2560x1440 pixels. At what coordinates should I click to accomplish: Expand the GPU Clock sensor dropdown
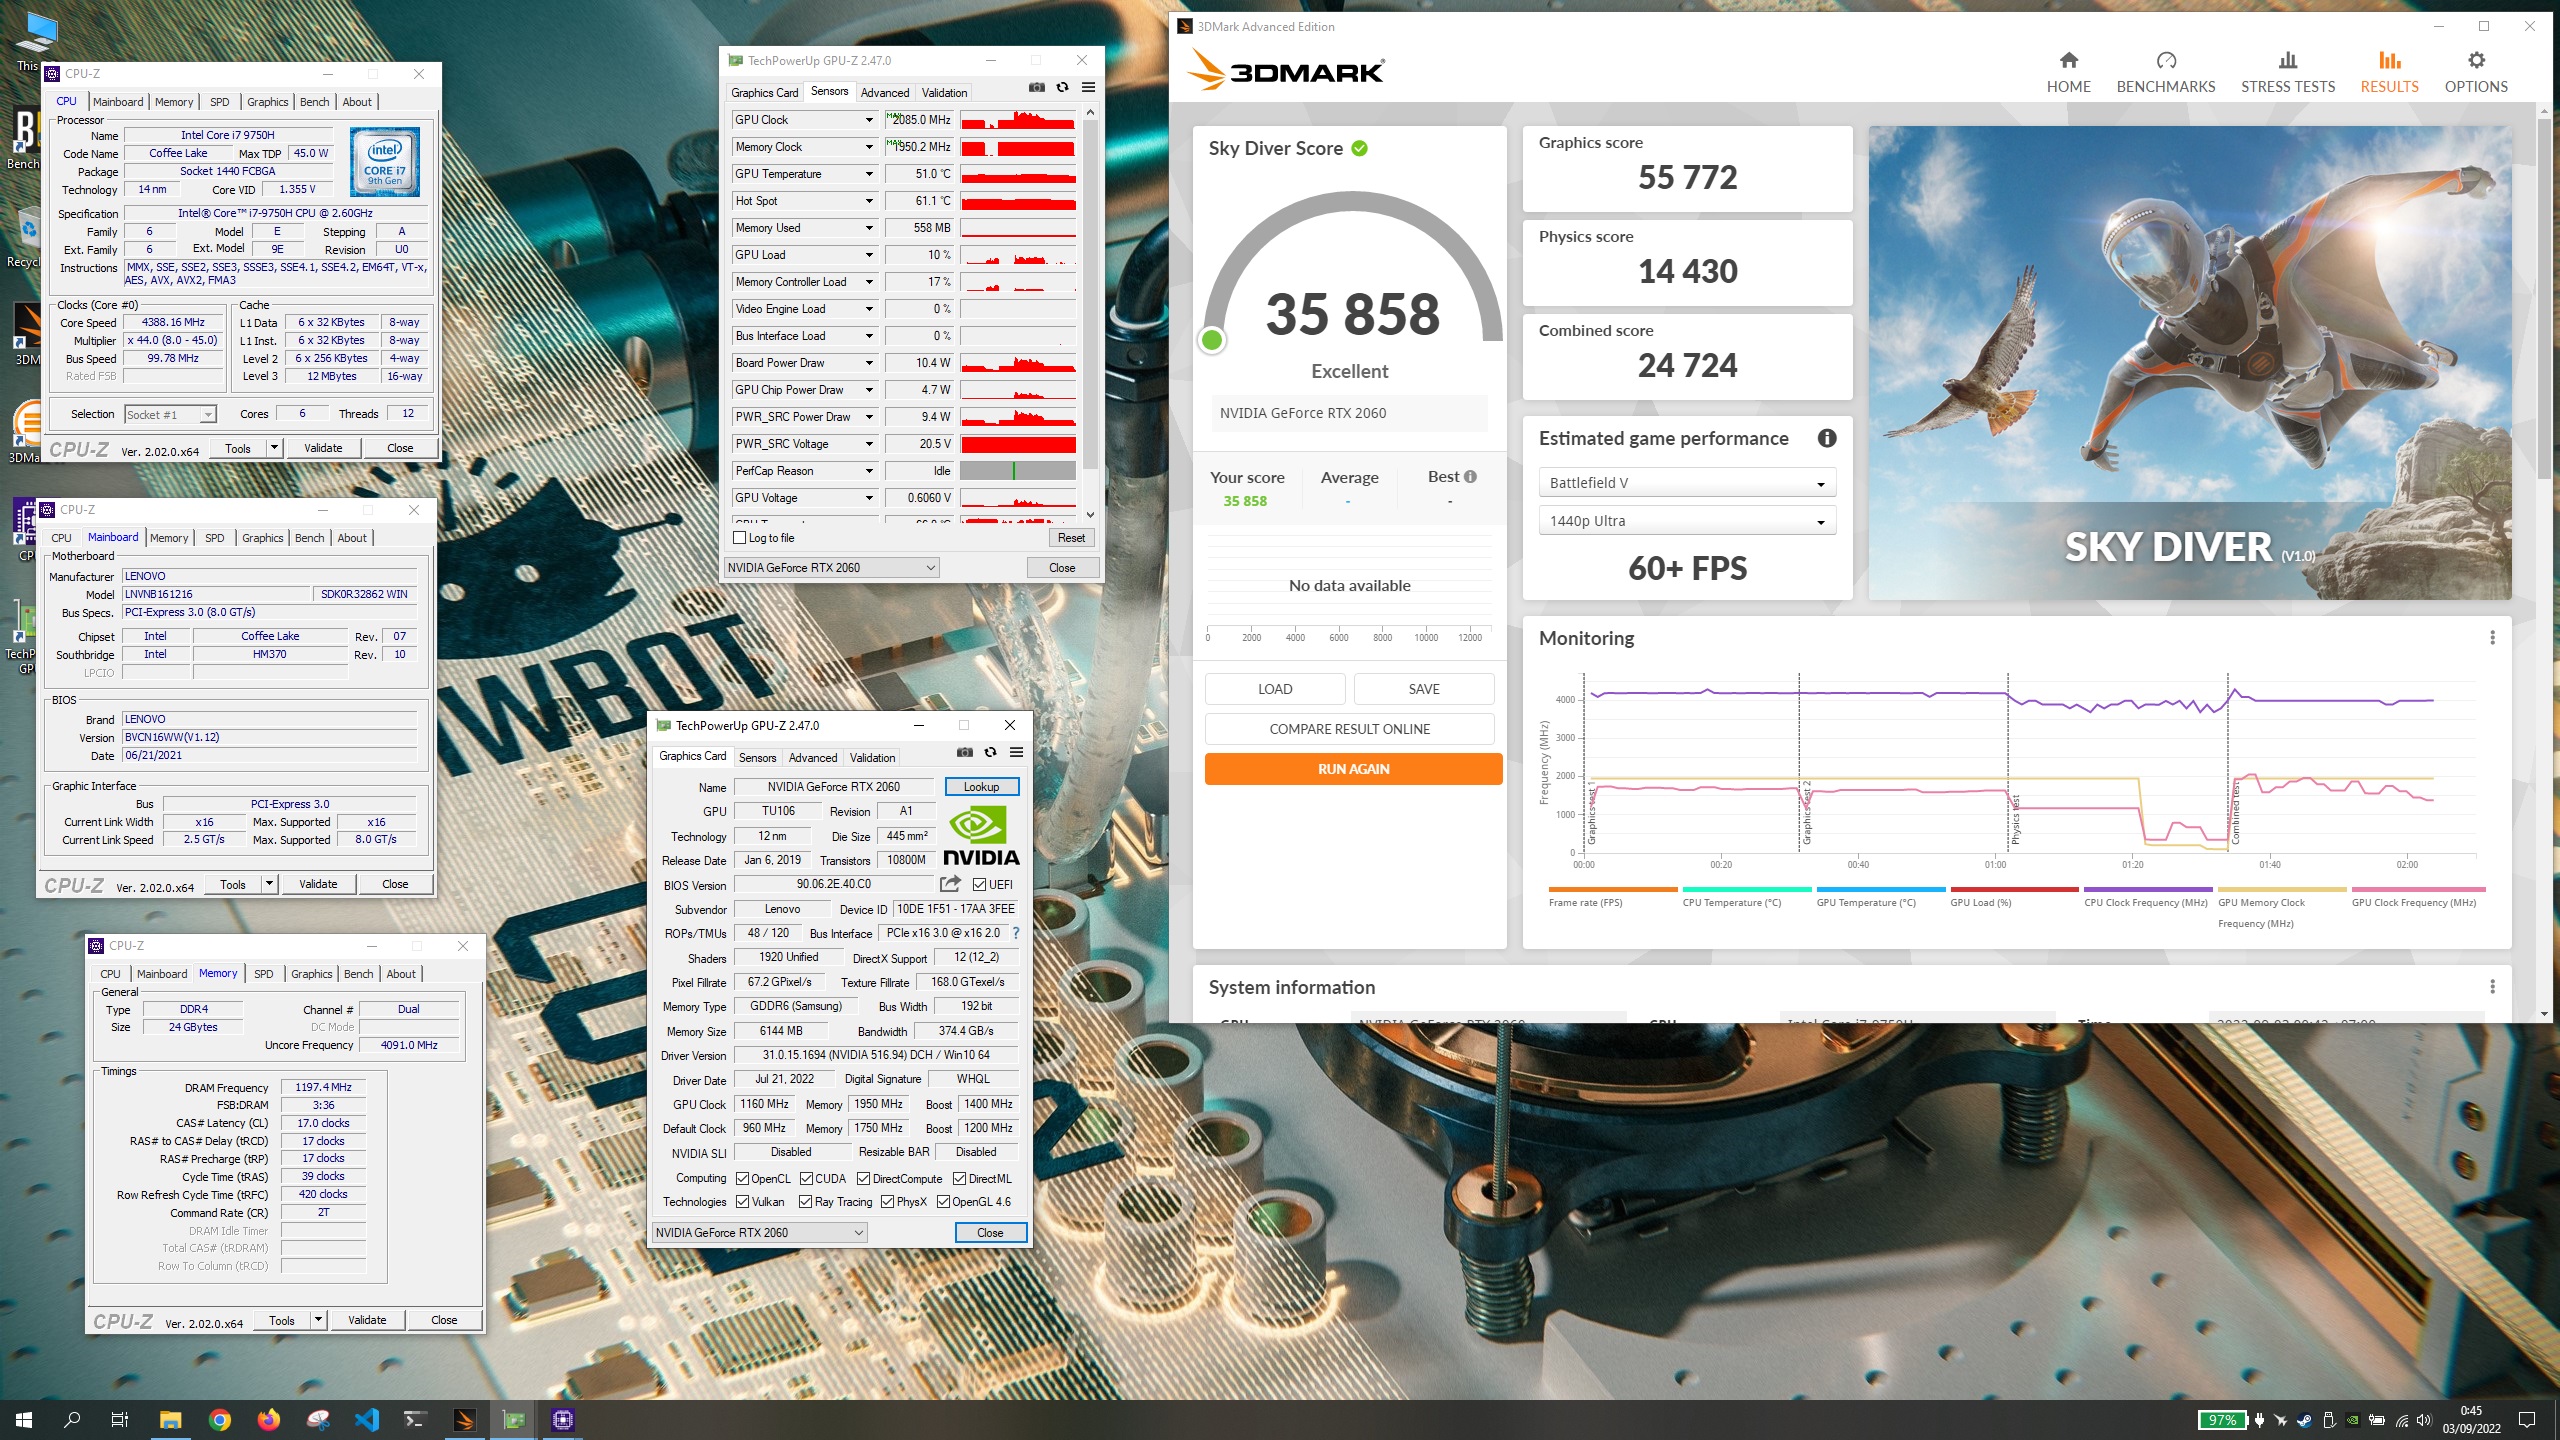(x=869, y=120)
